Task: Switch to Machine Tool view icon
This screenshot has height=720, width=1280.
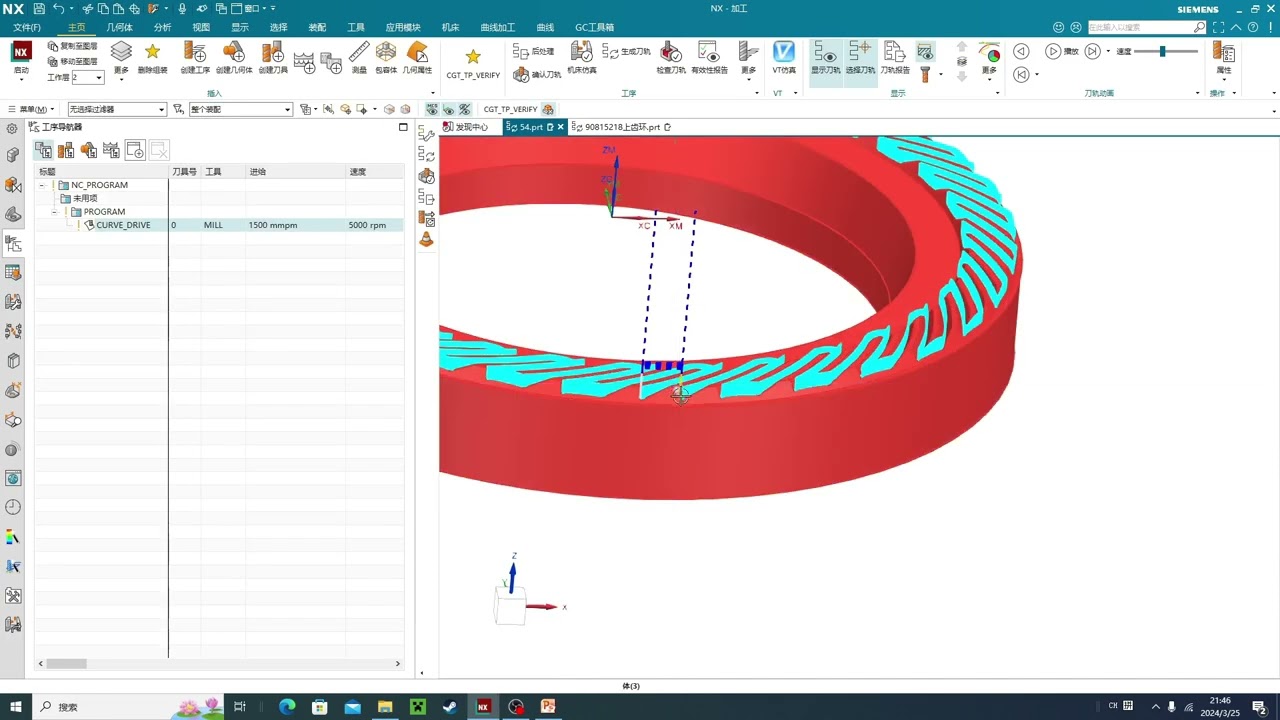Action: [66, 150]
